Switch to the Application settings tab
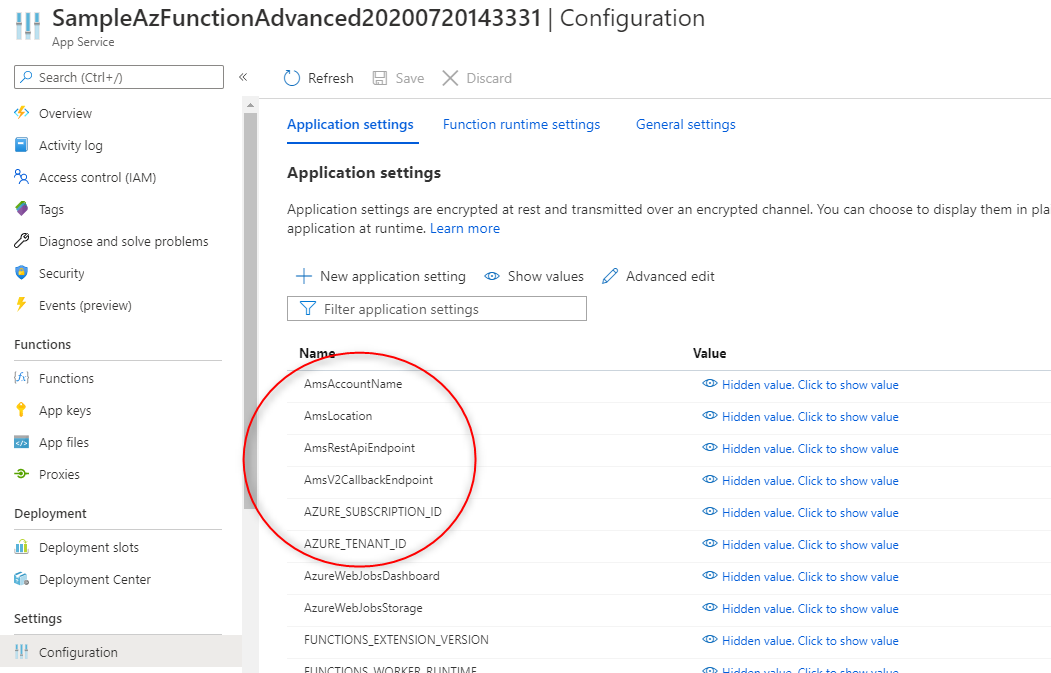Image resolution: width=1051 pixels, height=673 pixels. 351,125
